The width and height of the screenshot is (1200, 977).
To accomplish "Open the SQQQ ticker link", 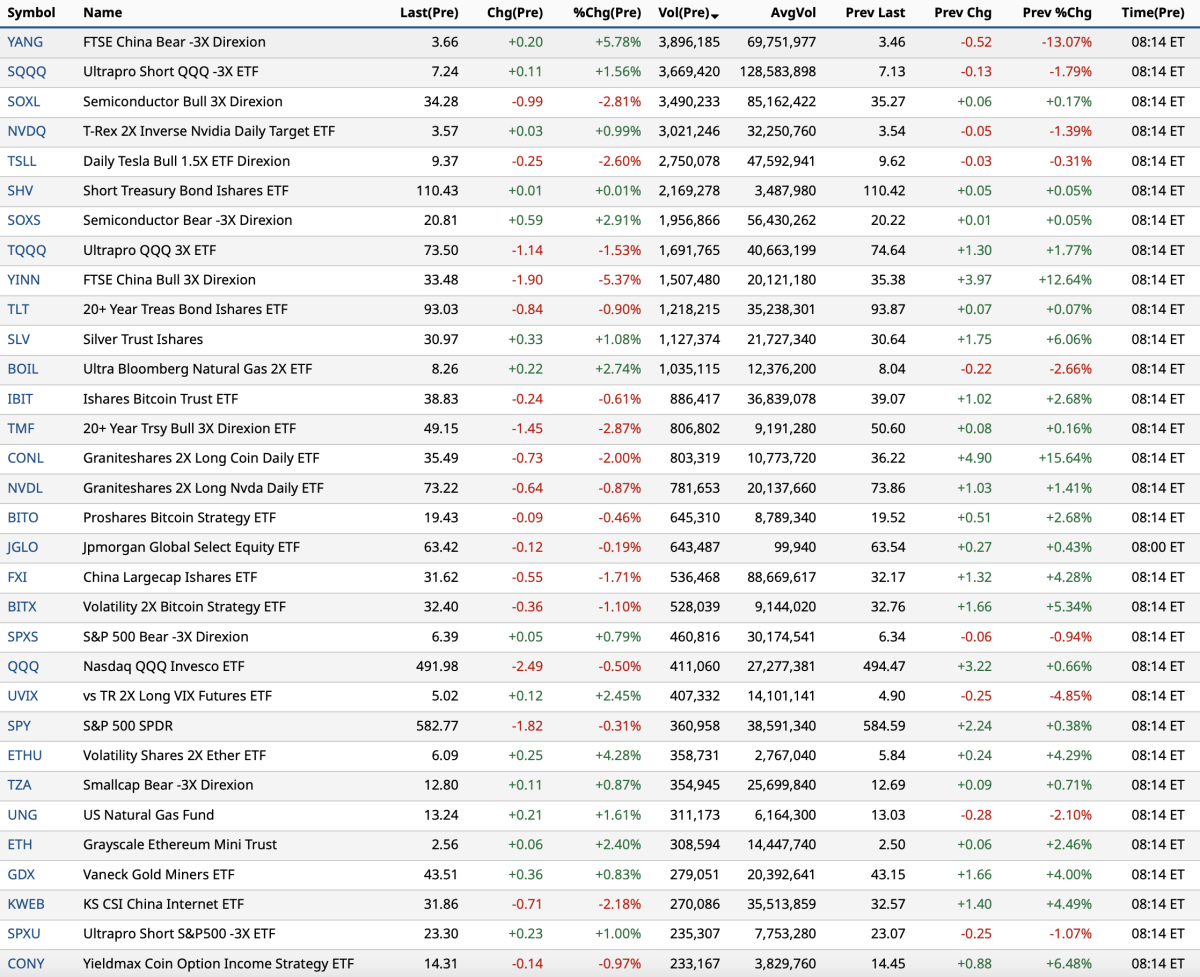I will [26, 72].
